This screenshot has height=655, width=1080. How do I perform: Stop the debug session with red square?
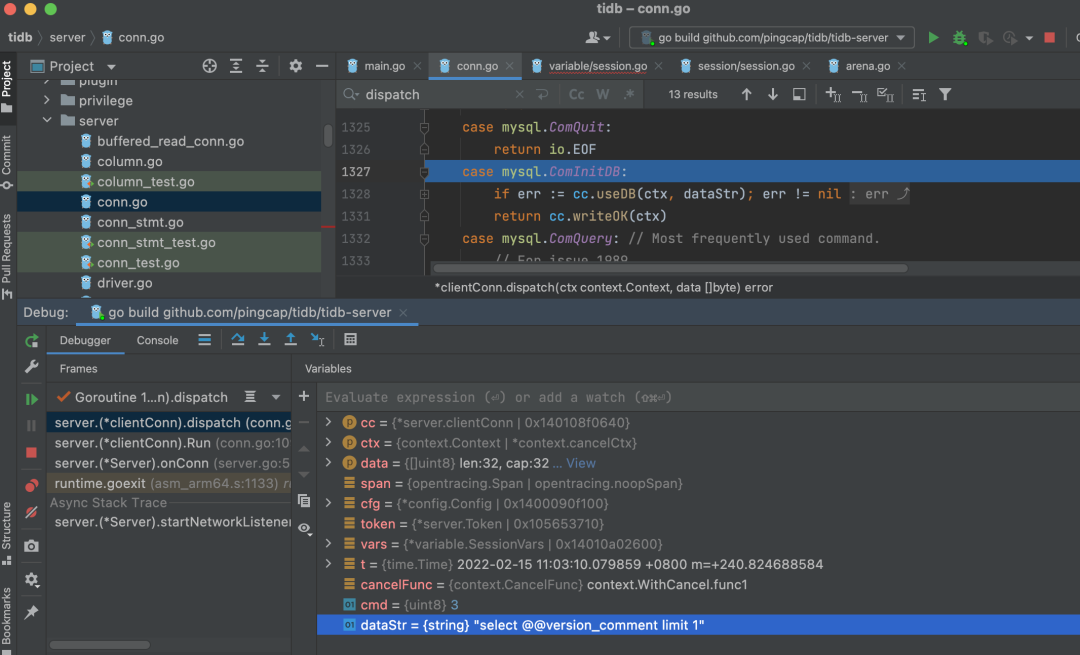(32, 452)
